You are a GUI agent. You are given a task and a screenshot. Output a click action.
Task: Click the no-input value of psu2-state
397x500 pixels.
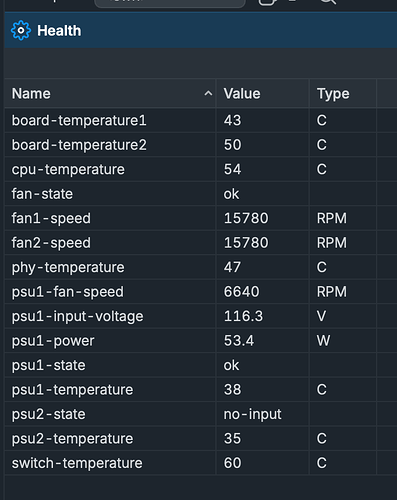[x=252, y=415]
